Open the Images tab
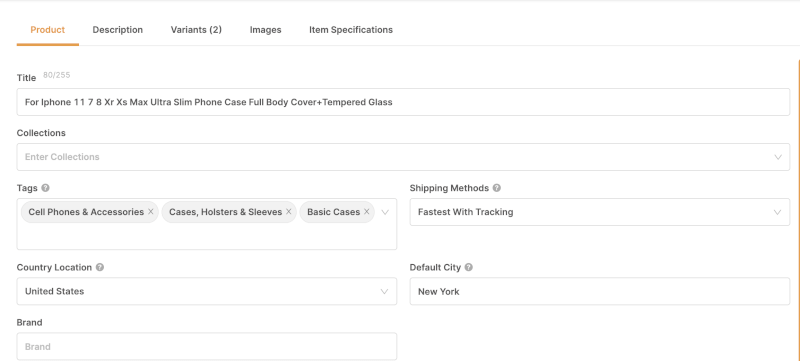Viewport: 800px width, 361px height. pos(265,30)
